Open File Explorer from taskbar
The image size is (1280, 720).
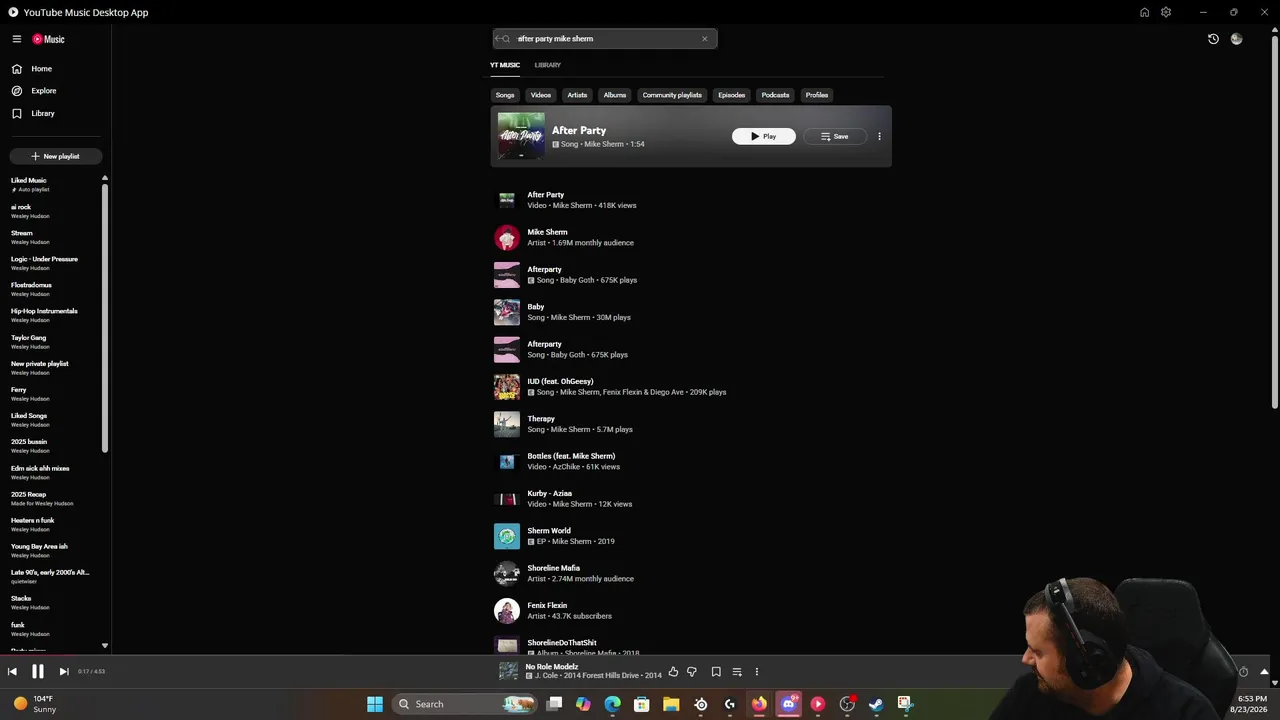coord(671,704)
